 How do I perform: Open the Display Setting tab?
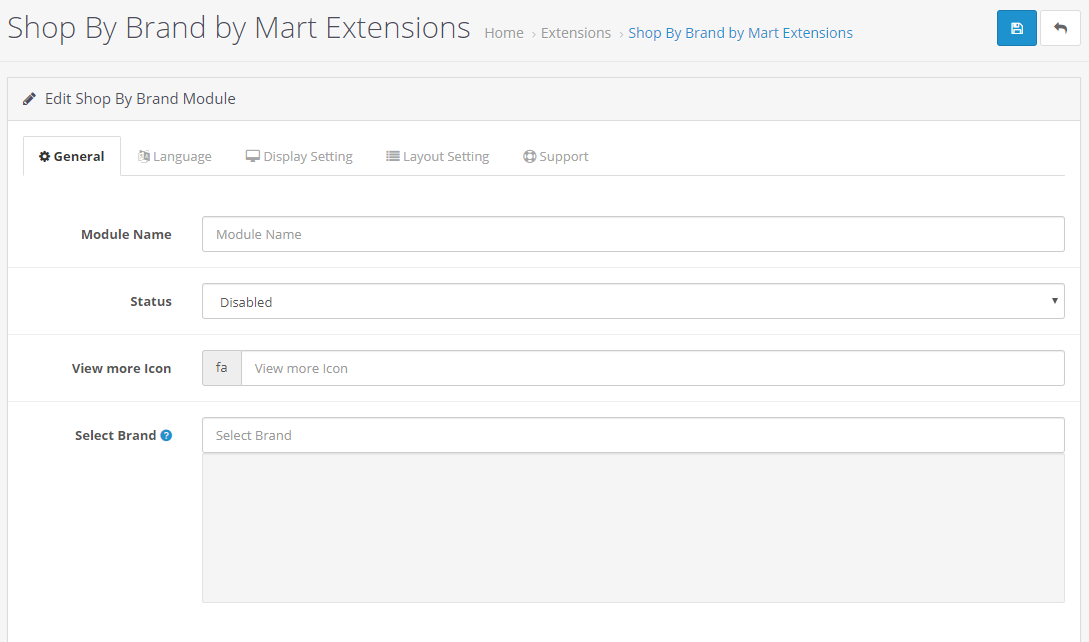tap(299, 156)
